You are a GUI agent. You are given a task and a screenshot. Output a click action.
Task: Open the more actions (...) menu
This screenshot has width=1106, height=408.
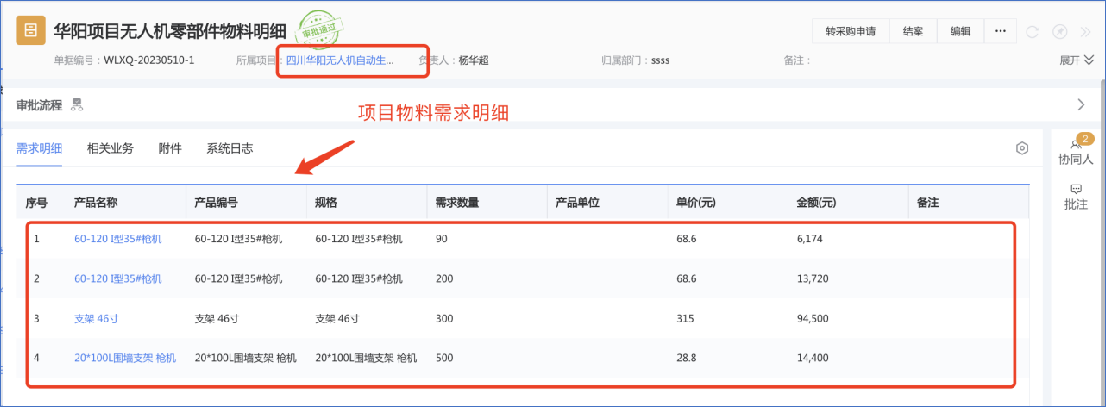click(1000, 31)
